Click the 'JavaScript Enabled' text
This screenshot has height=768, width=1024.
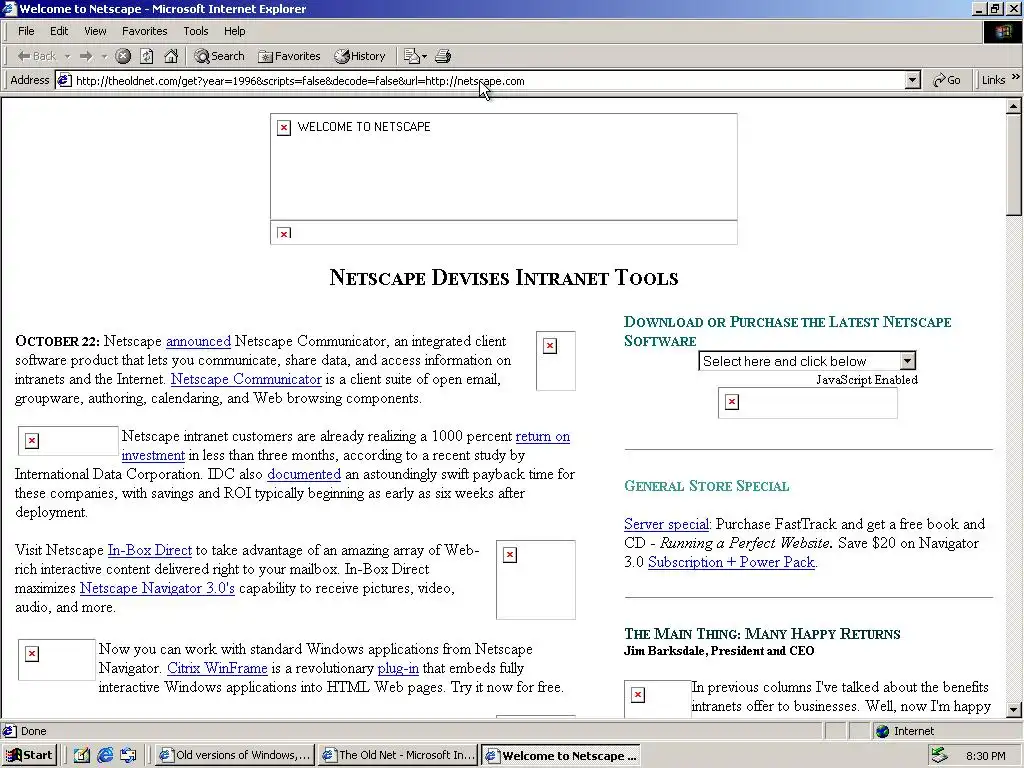(867, 379)
